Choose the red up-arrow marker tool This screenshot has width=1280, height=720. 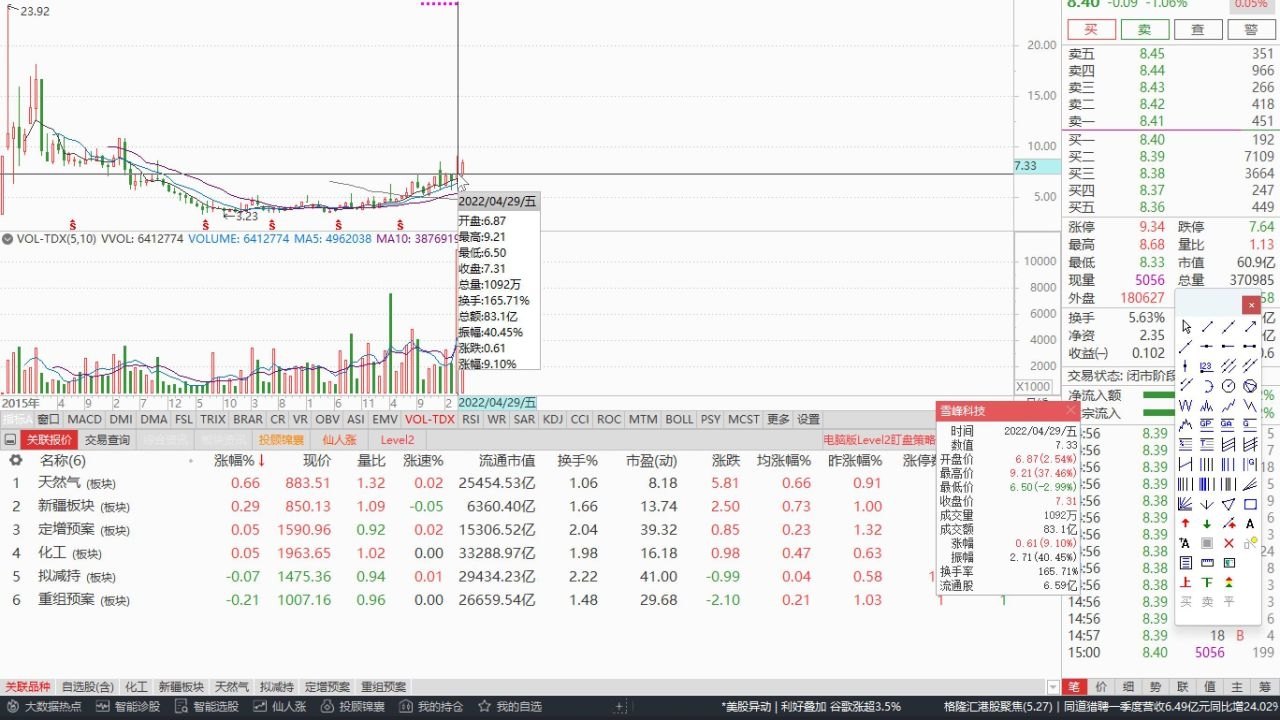coord(1186,523)
